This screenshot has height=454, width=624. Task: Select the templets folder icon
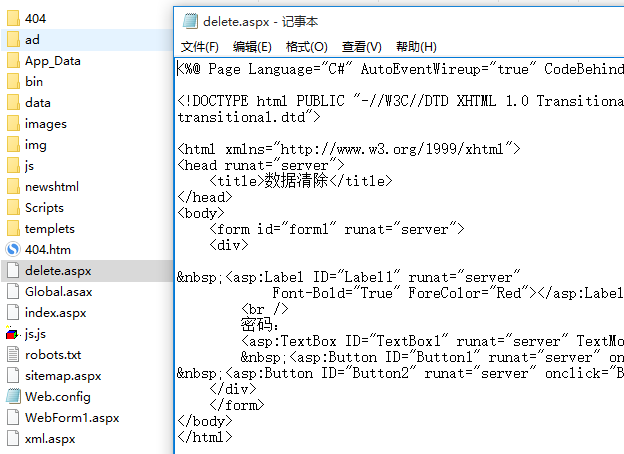pos(13,228)
